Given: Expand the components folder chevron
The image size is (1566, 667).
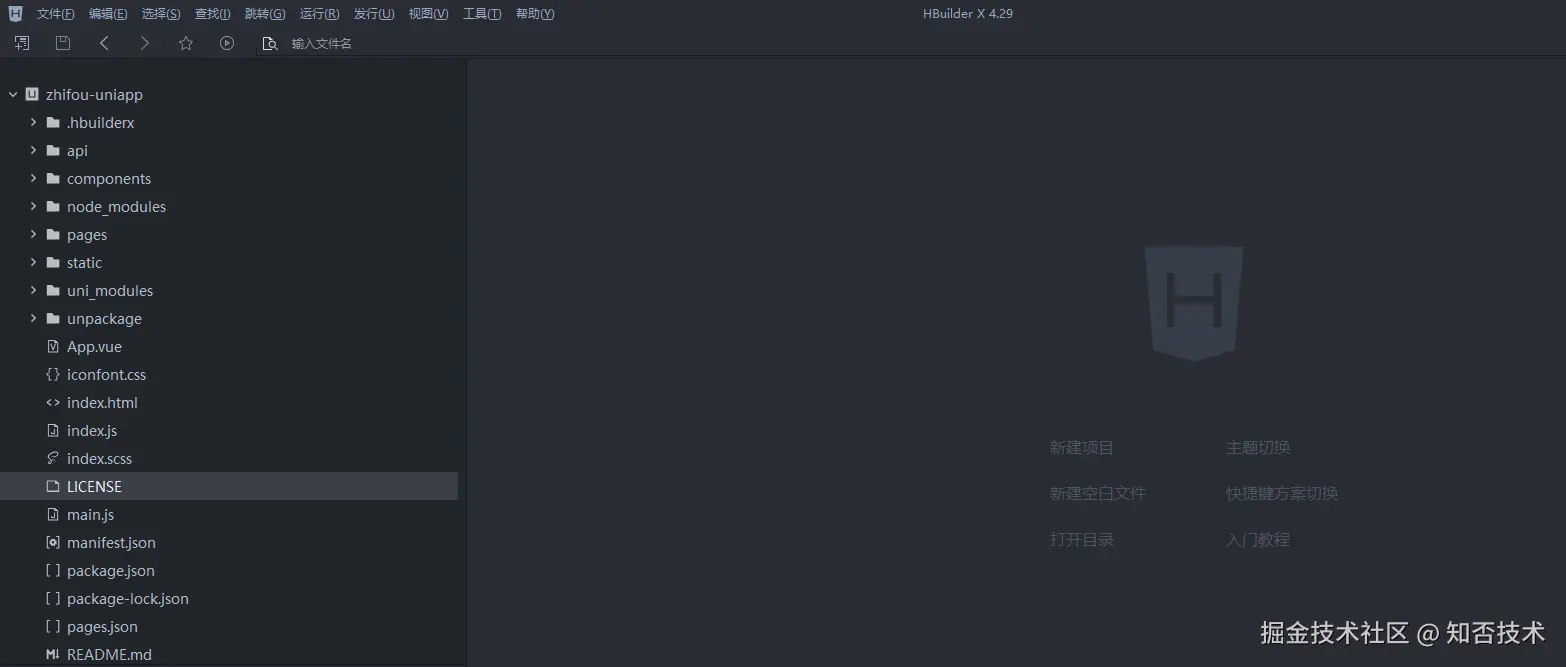Looking at the screenshot, I should (33, 178).
